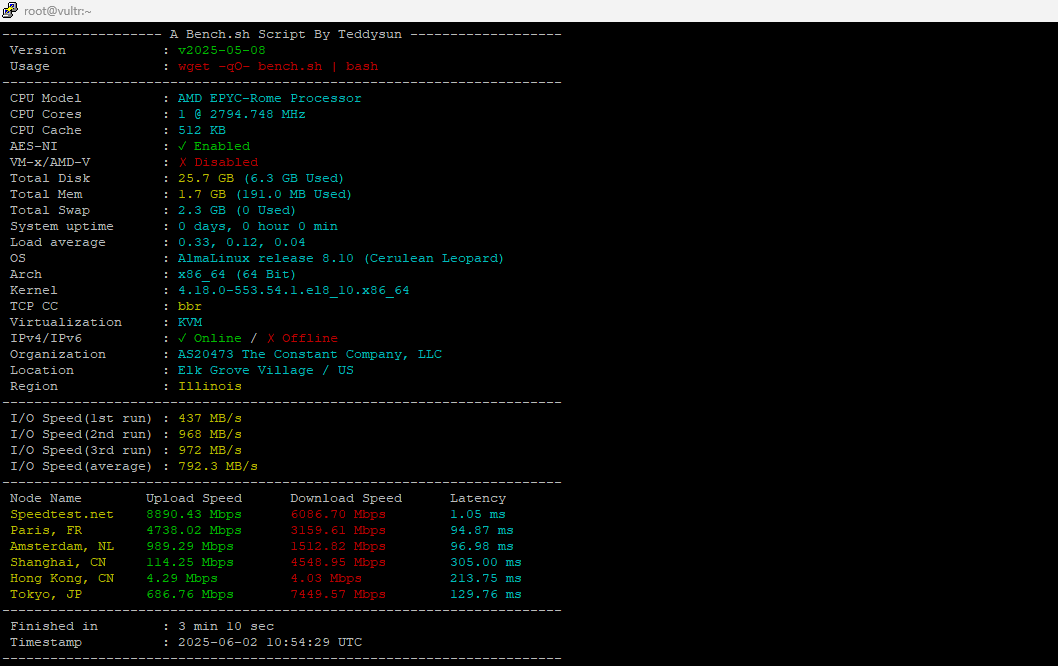
Task: Click the Speedtest.net latency "1.05 ms"
Action: tap(478, 516)
